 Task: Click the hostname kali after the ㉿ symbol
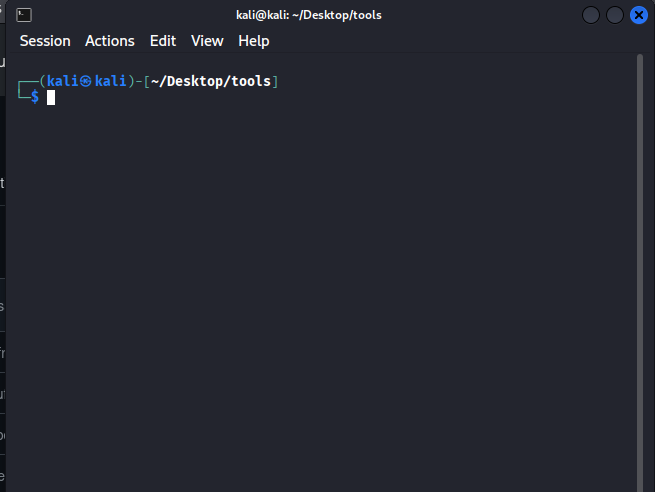click(110, 81)
